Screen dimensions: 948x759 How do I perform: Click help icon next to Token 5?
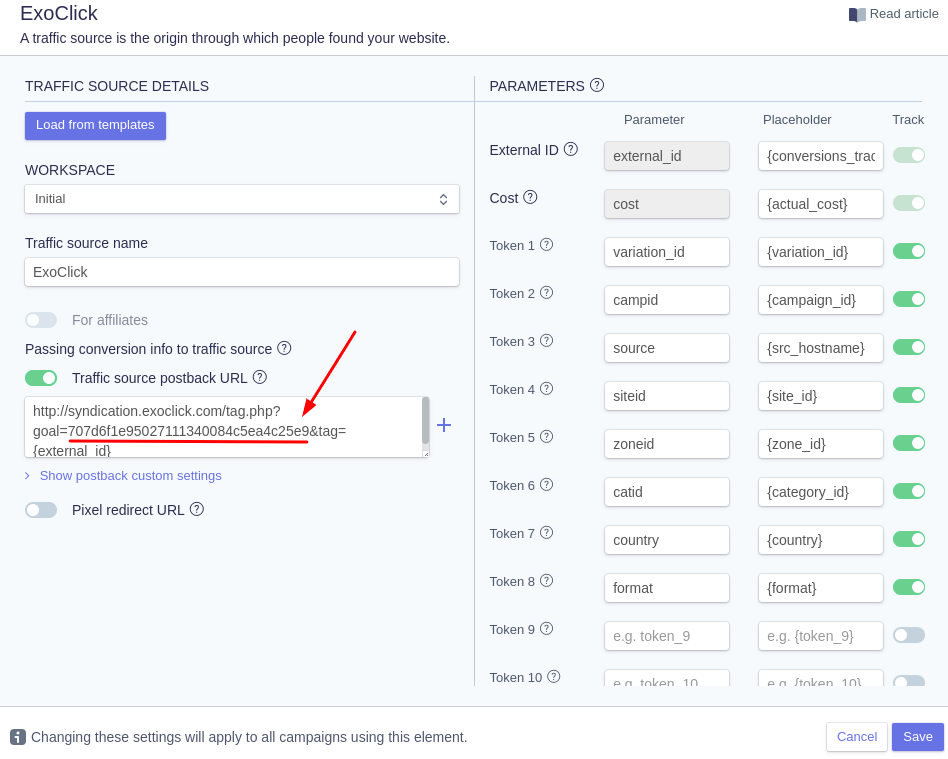(x=546, y=437)
